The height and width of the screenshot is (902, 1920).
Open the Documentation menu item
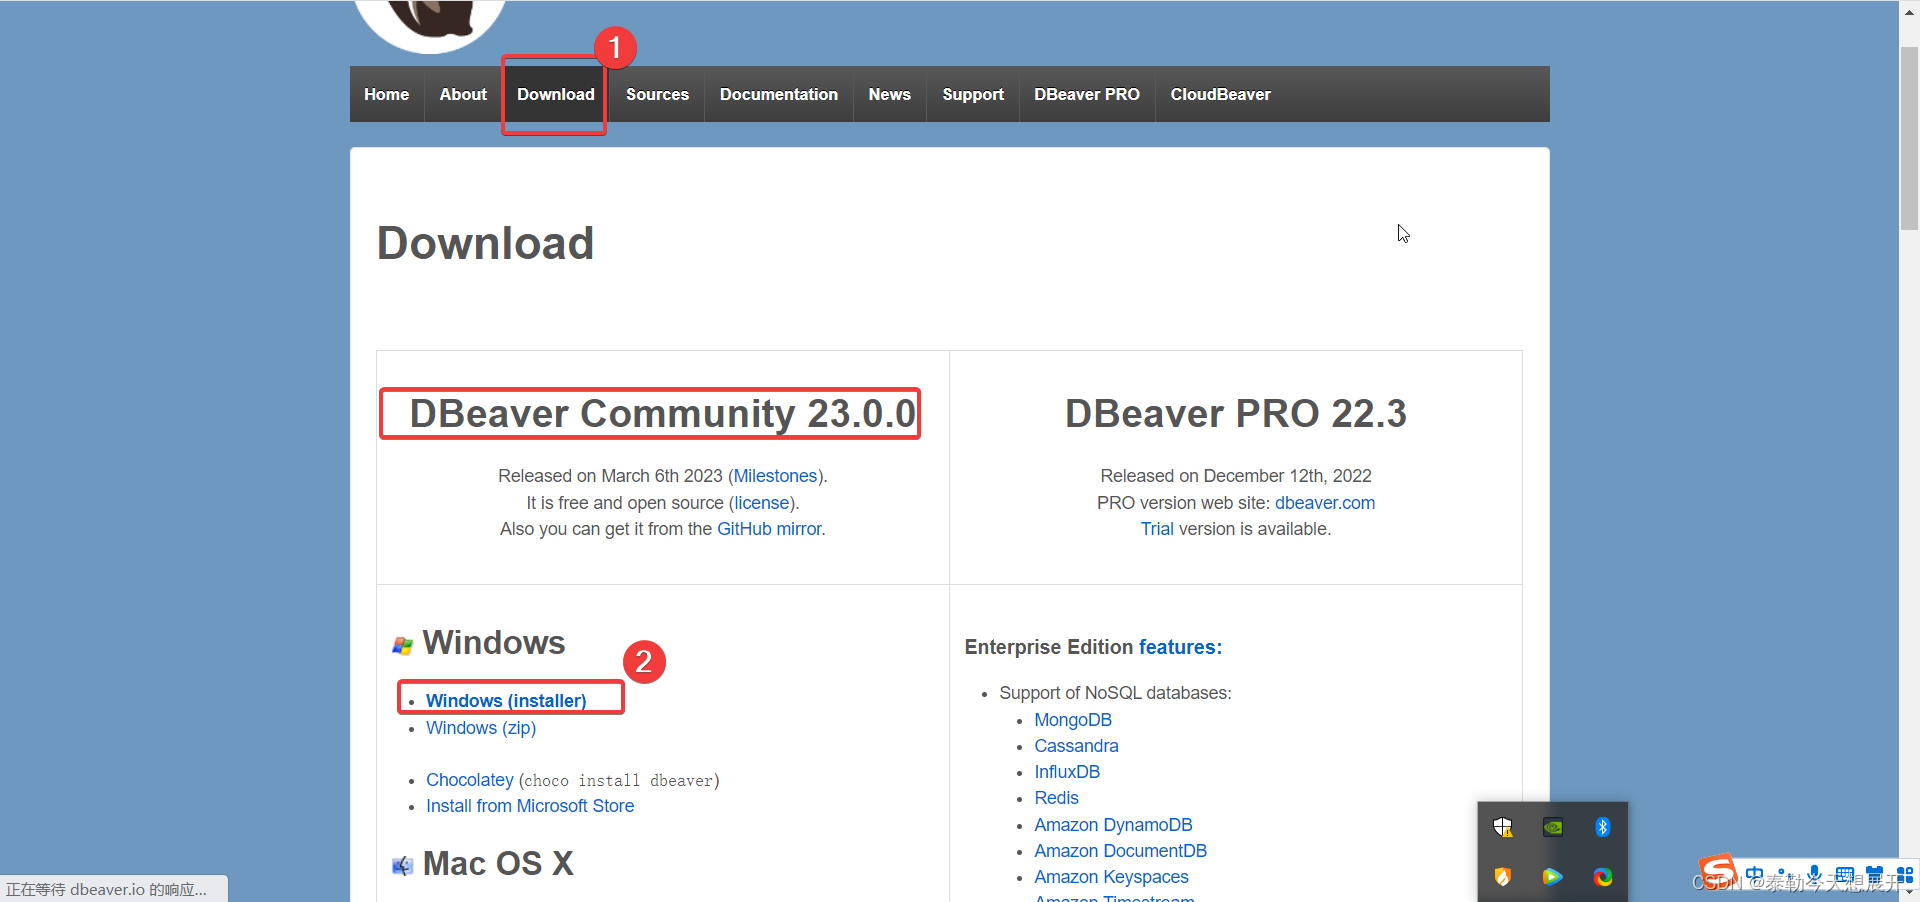(779, 94)
